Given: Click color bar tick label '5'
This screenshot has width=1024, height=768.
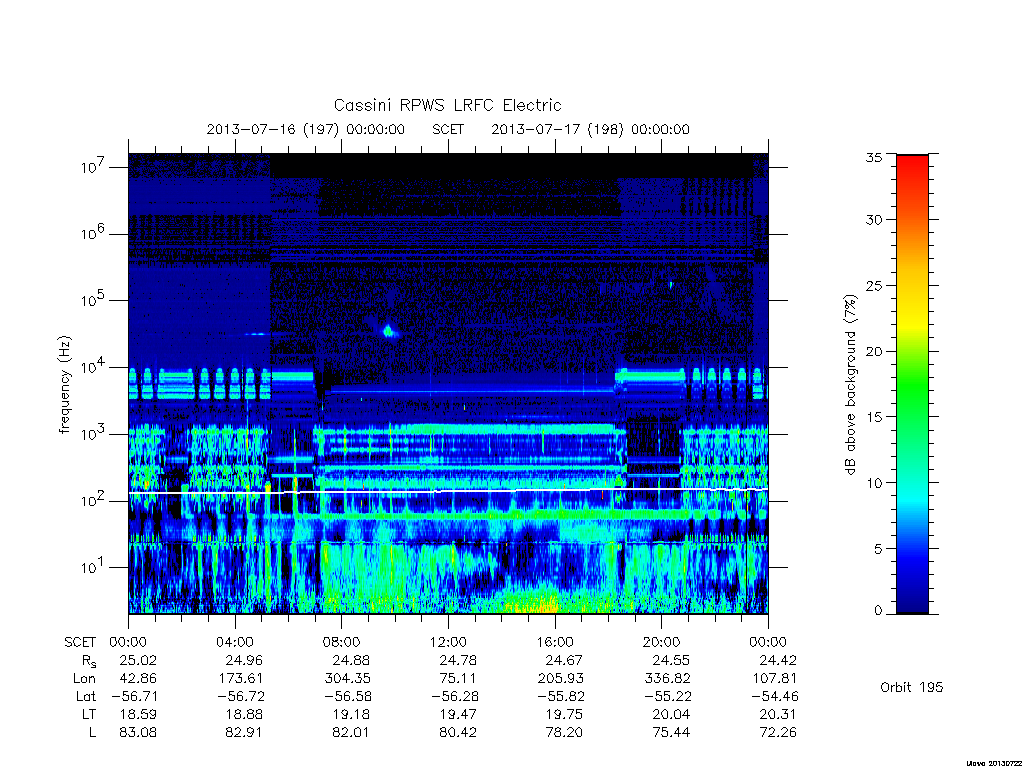Looking at the screenshot, I should (878, 549).
